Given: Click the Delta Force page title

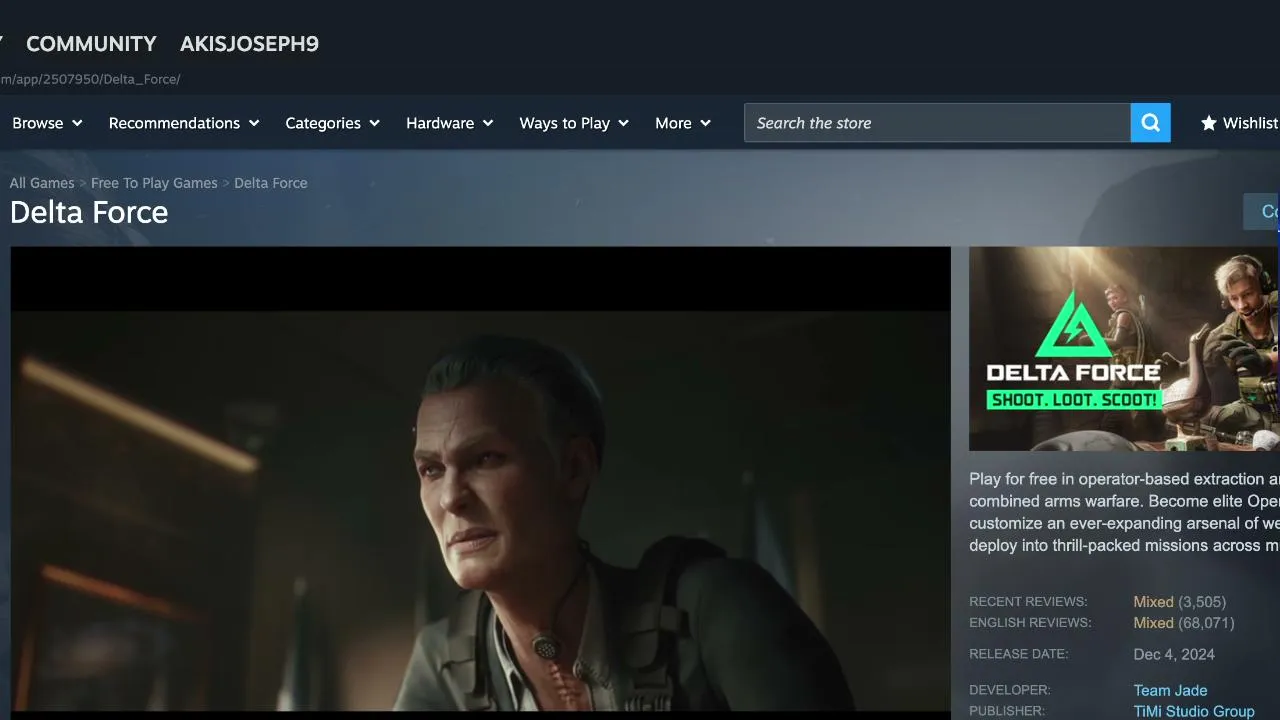Looking at the screenshot, I should click(x=89, y=212).
